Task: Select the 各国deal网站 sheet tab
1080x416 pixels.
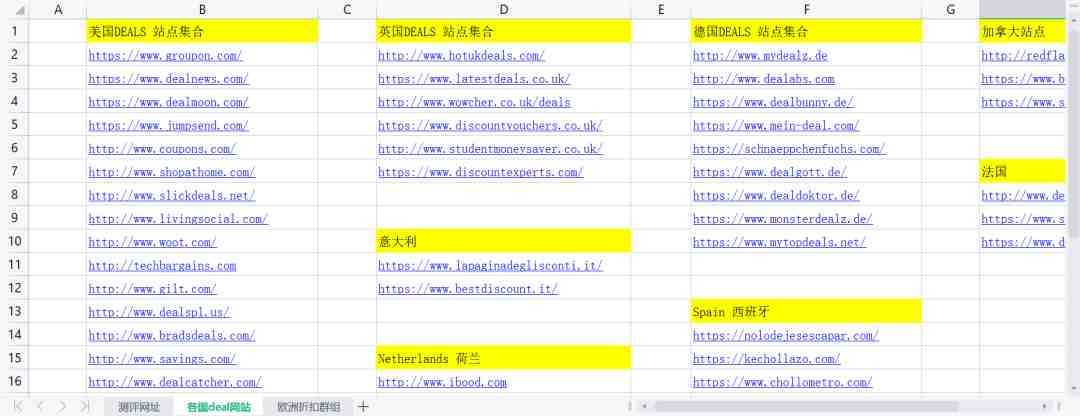Action: (x=218, y=407)
